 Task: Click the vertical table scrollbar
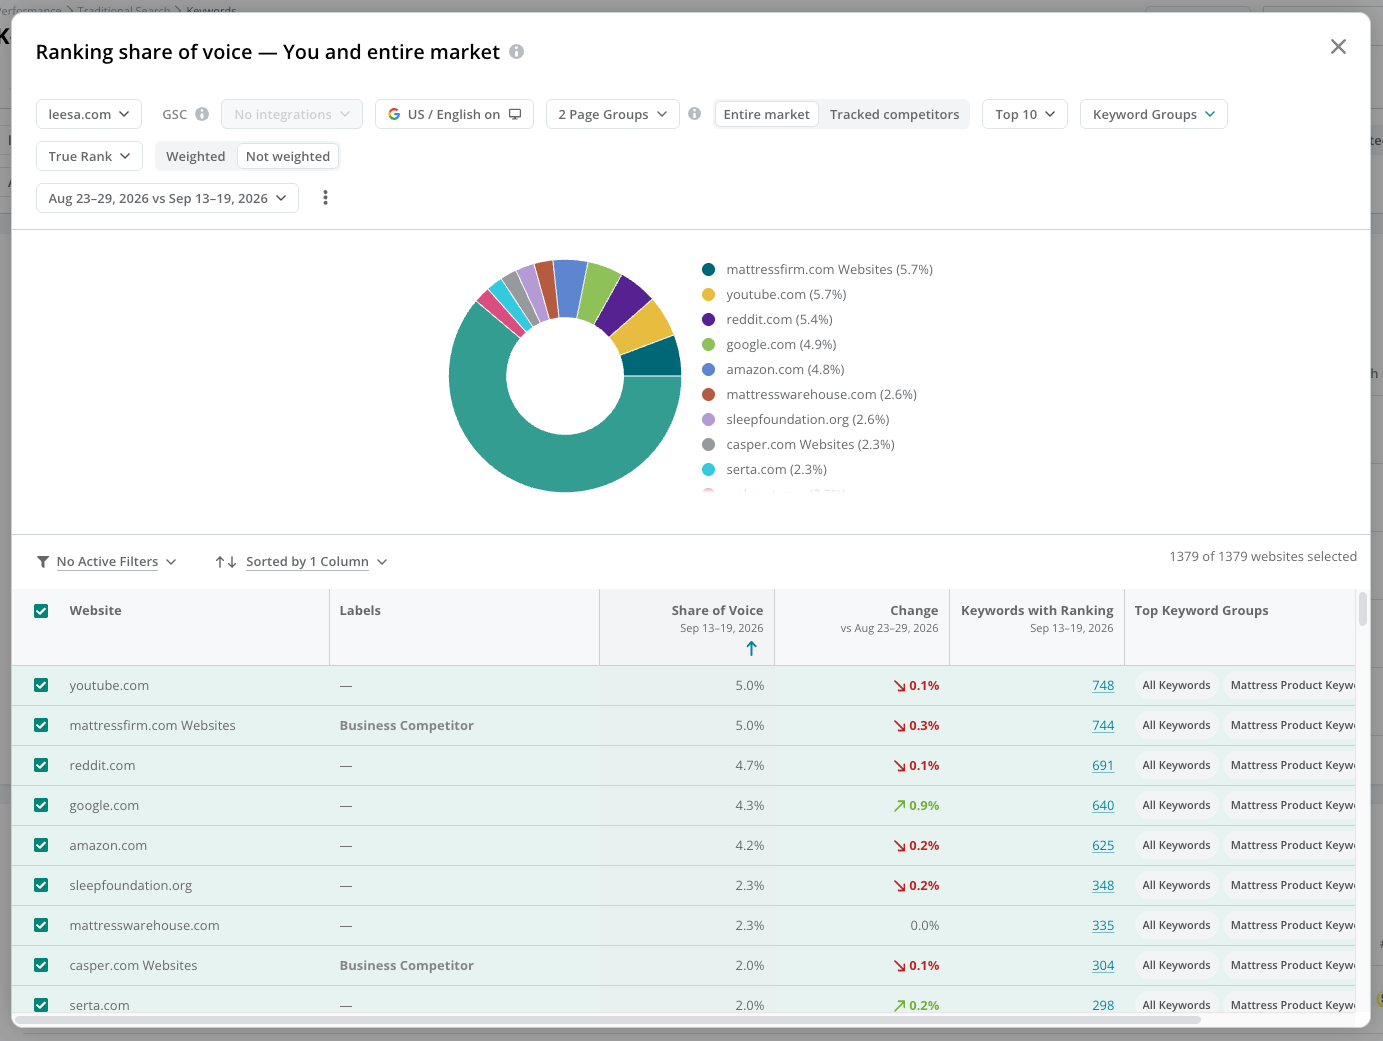(x=1362, y=609)
